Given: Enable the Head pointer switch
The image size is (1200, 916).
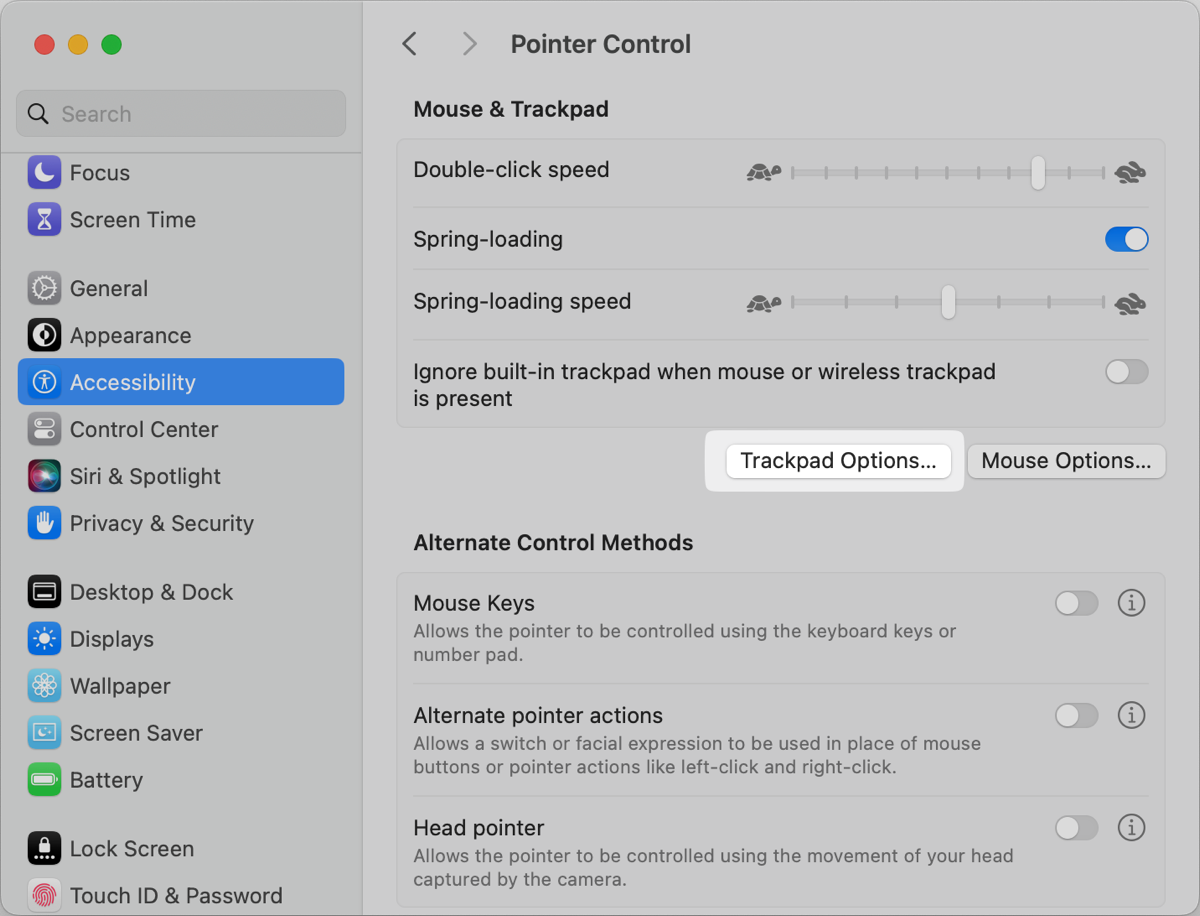Looking at the screenshot, I should point(1076,828).
